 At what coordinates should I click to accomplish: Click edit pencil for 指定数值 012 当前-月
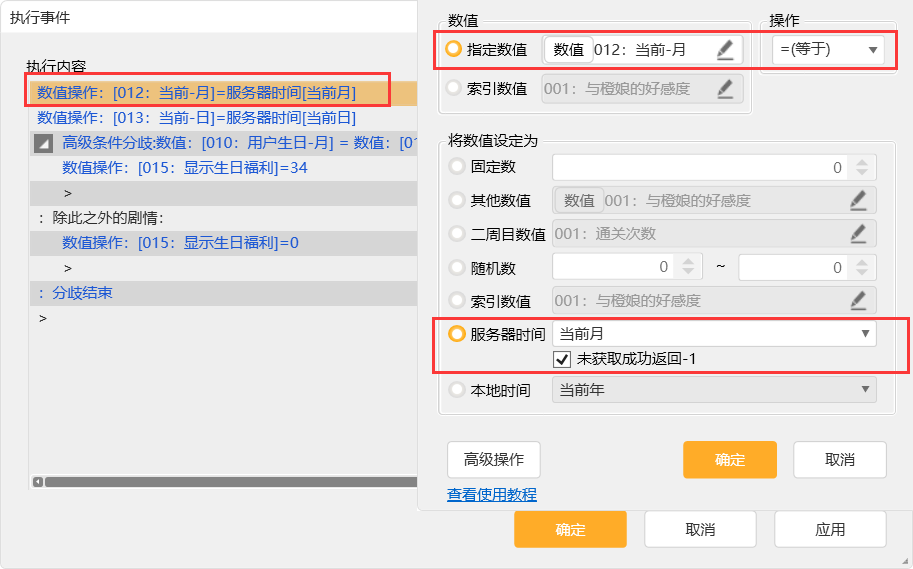[725, 49]
